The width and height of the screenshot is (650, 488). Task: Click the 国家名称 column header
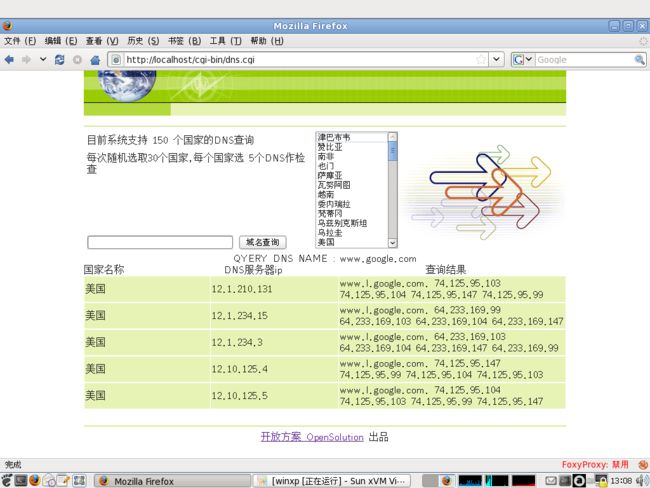point(104,269)
